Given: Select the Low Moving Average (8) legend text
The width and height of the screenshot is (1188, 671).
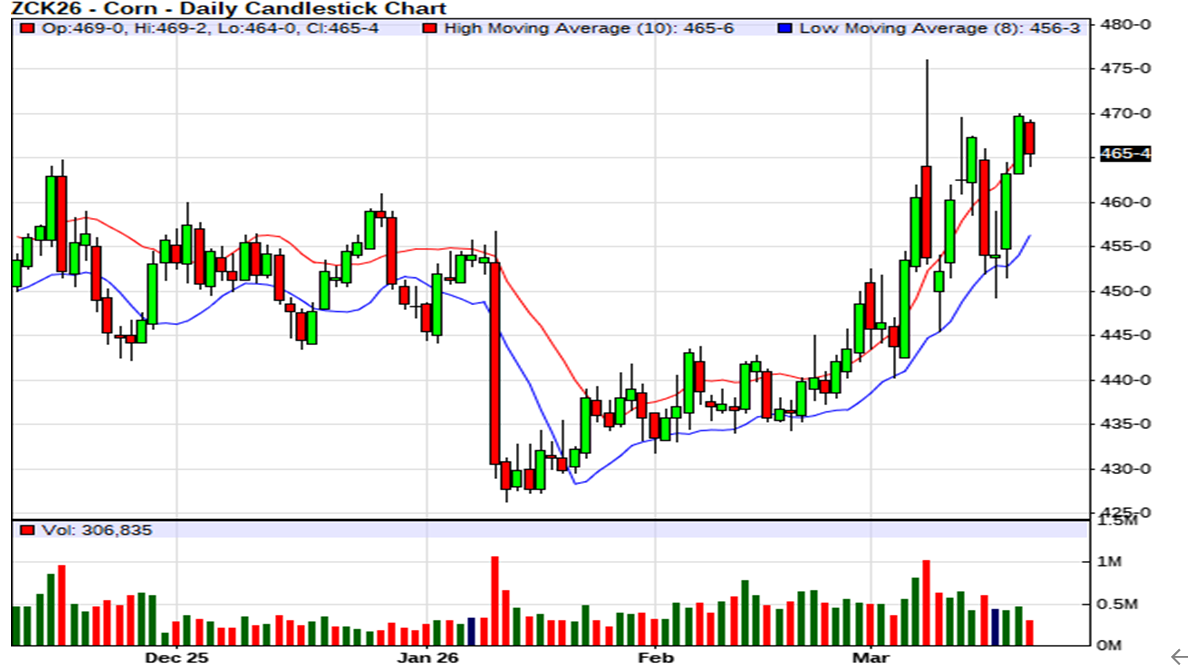Looking at the screenshot, I should [x=940, y=29].
